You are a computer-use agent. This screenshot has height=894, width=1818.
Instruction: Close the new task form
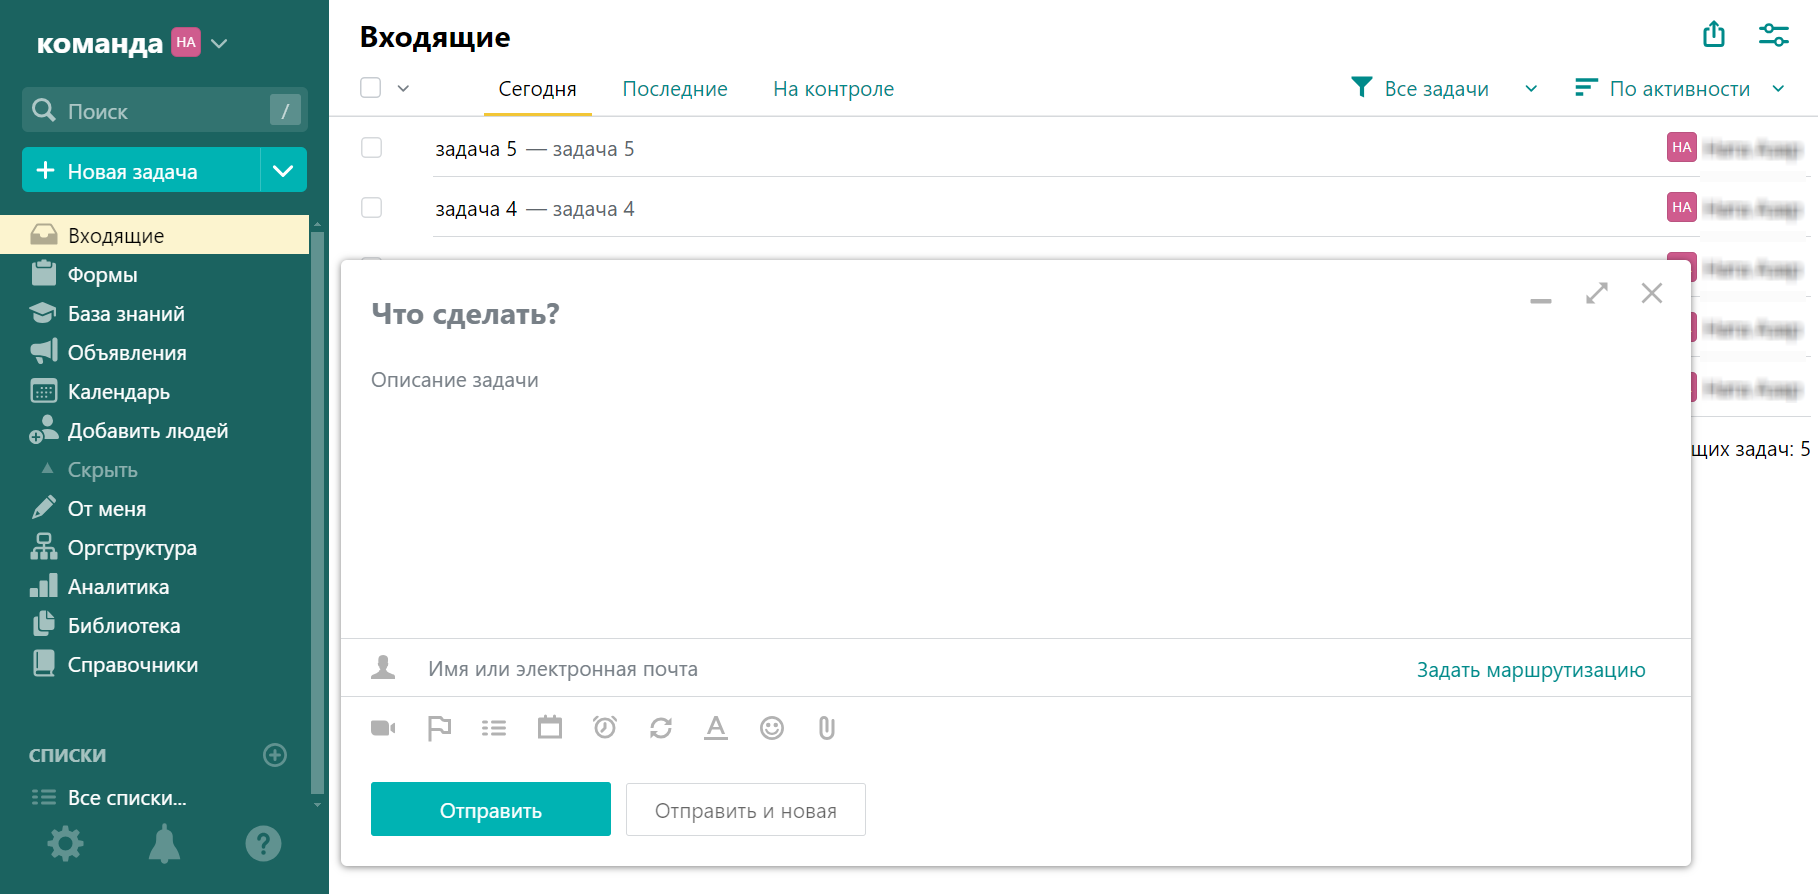(1652, 293)
